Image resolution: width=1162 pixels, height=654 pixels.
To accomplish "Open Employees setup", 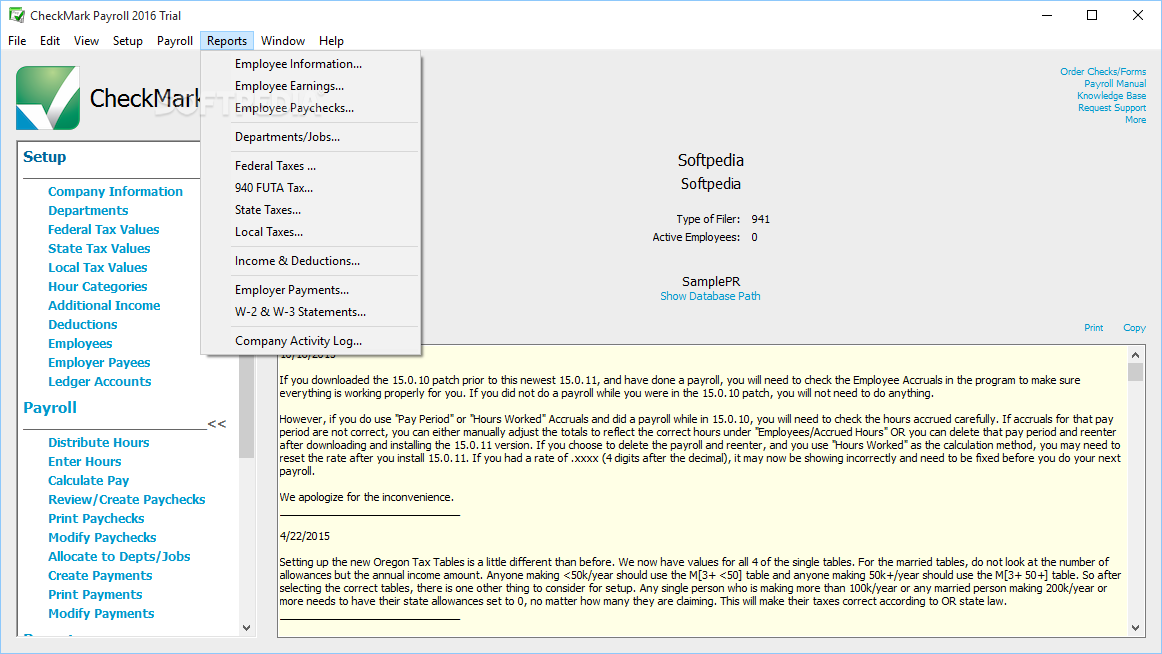I will [x=80, y=344].
